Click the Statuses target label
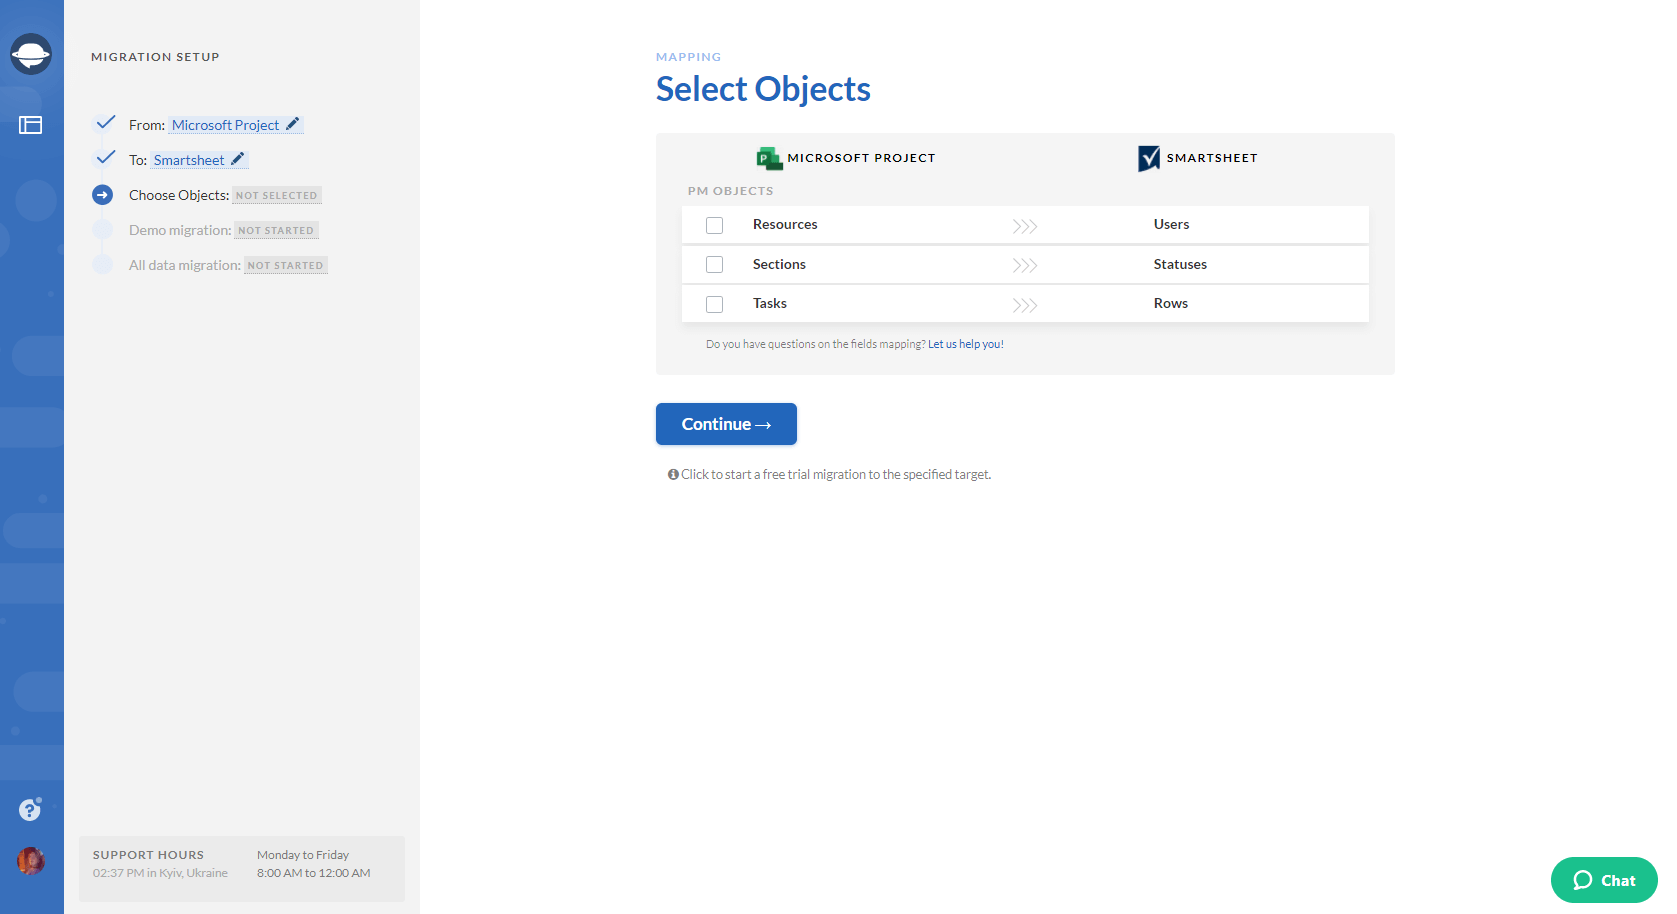 [x=1180, y=264]
